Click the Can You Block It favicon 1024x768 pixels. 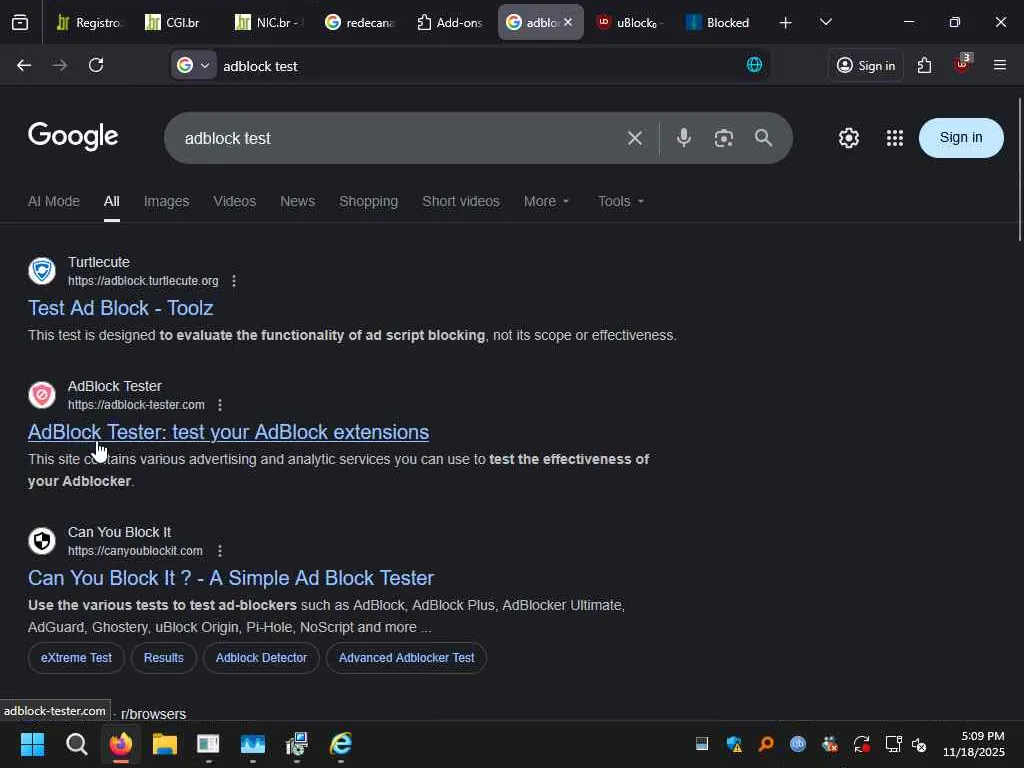[42, 541]
